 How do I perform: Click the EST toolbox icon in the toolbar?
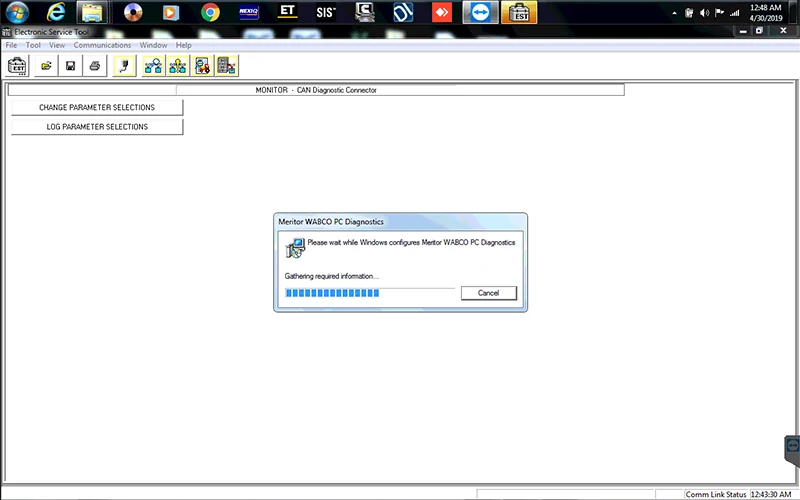pos(17,66)
